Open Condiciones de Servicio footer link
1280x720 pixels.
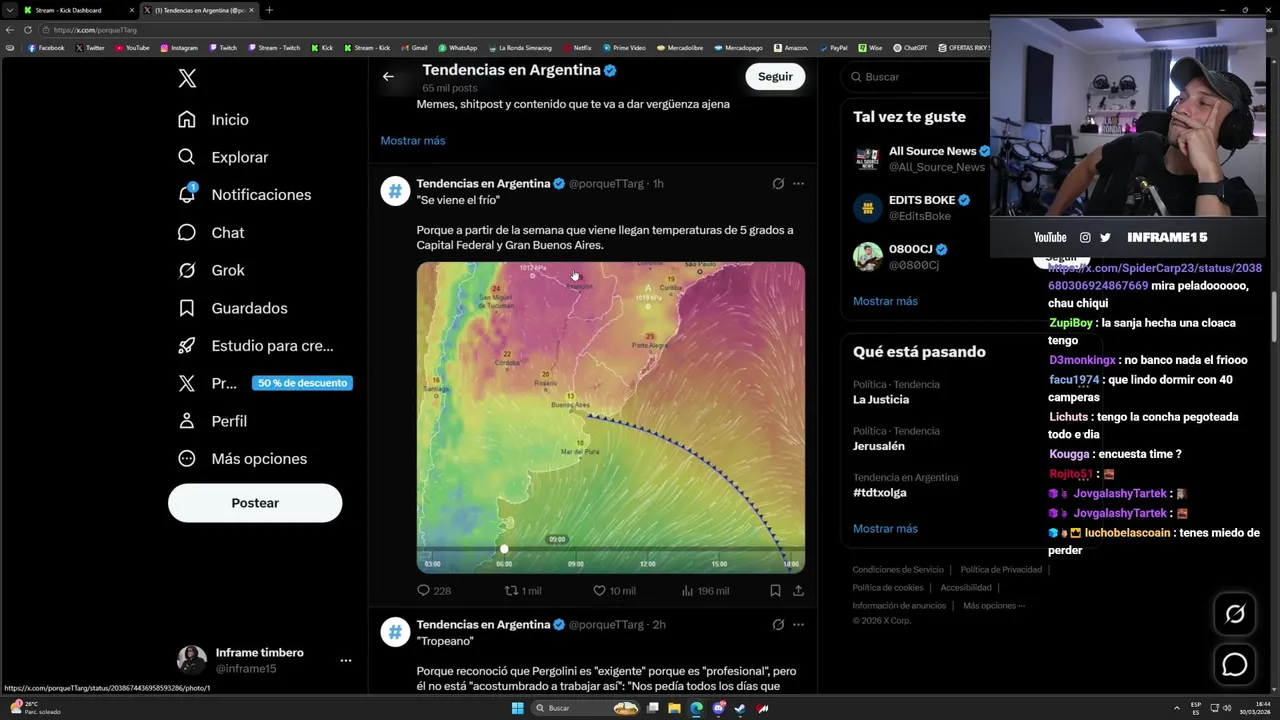pyautogui.click(x=898, y=570)
